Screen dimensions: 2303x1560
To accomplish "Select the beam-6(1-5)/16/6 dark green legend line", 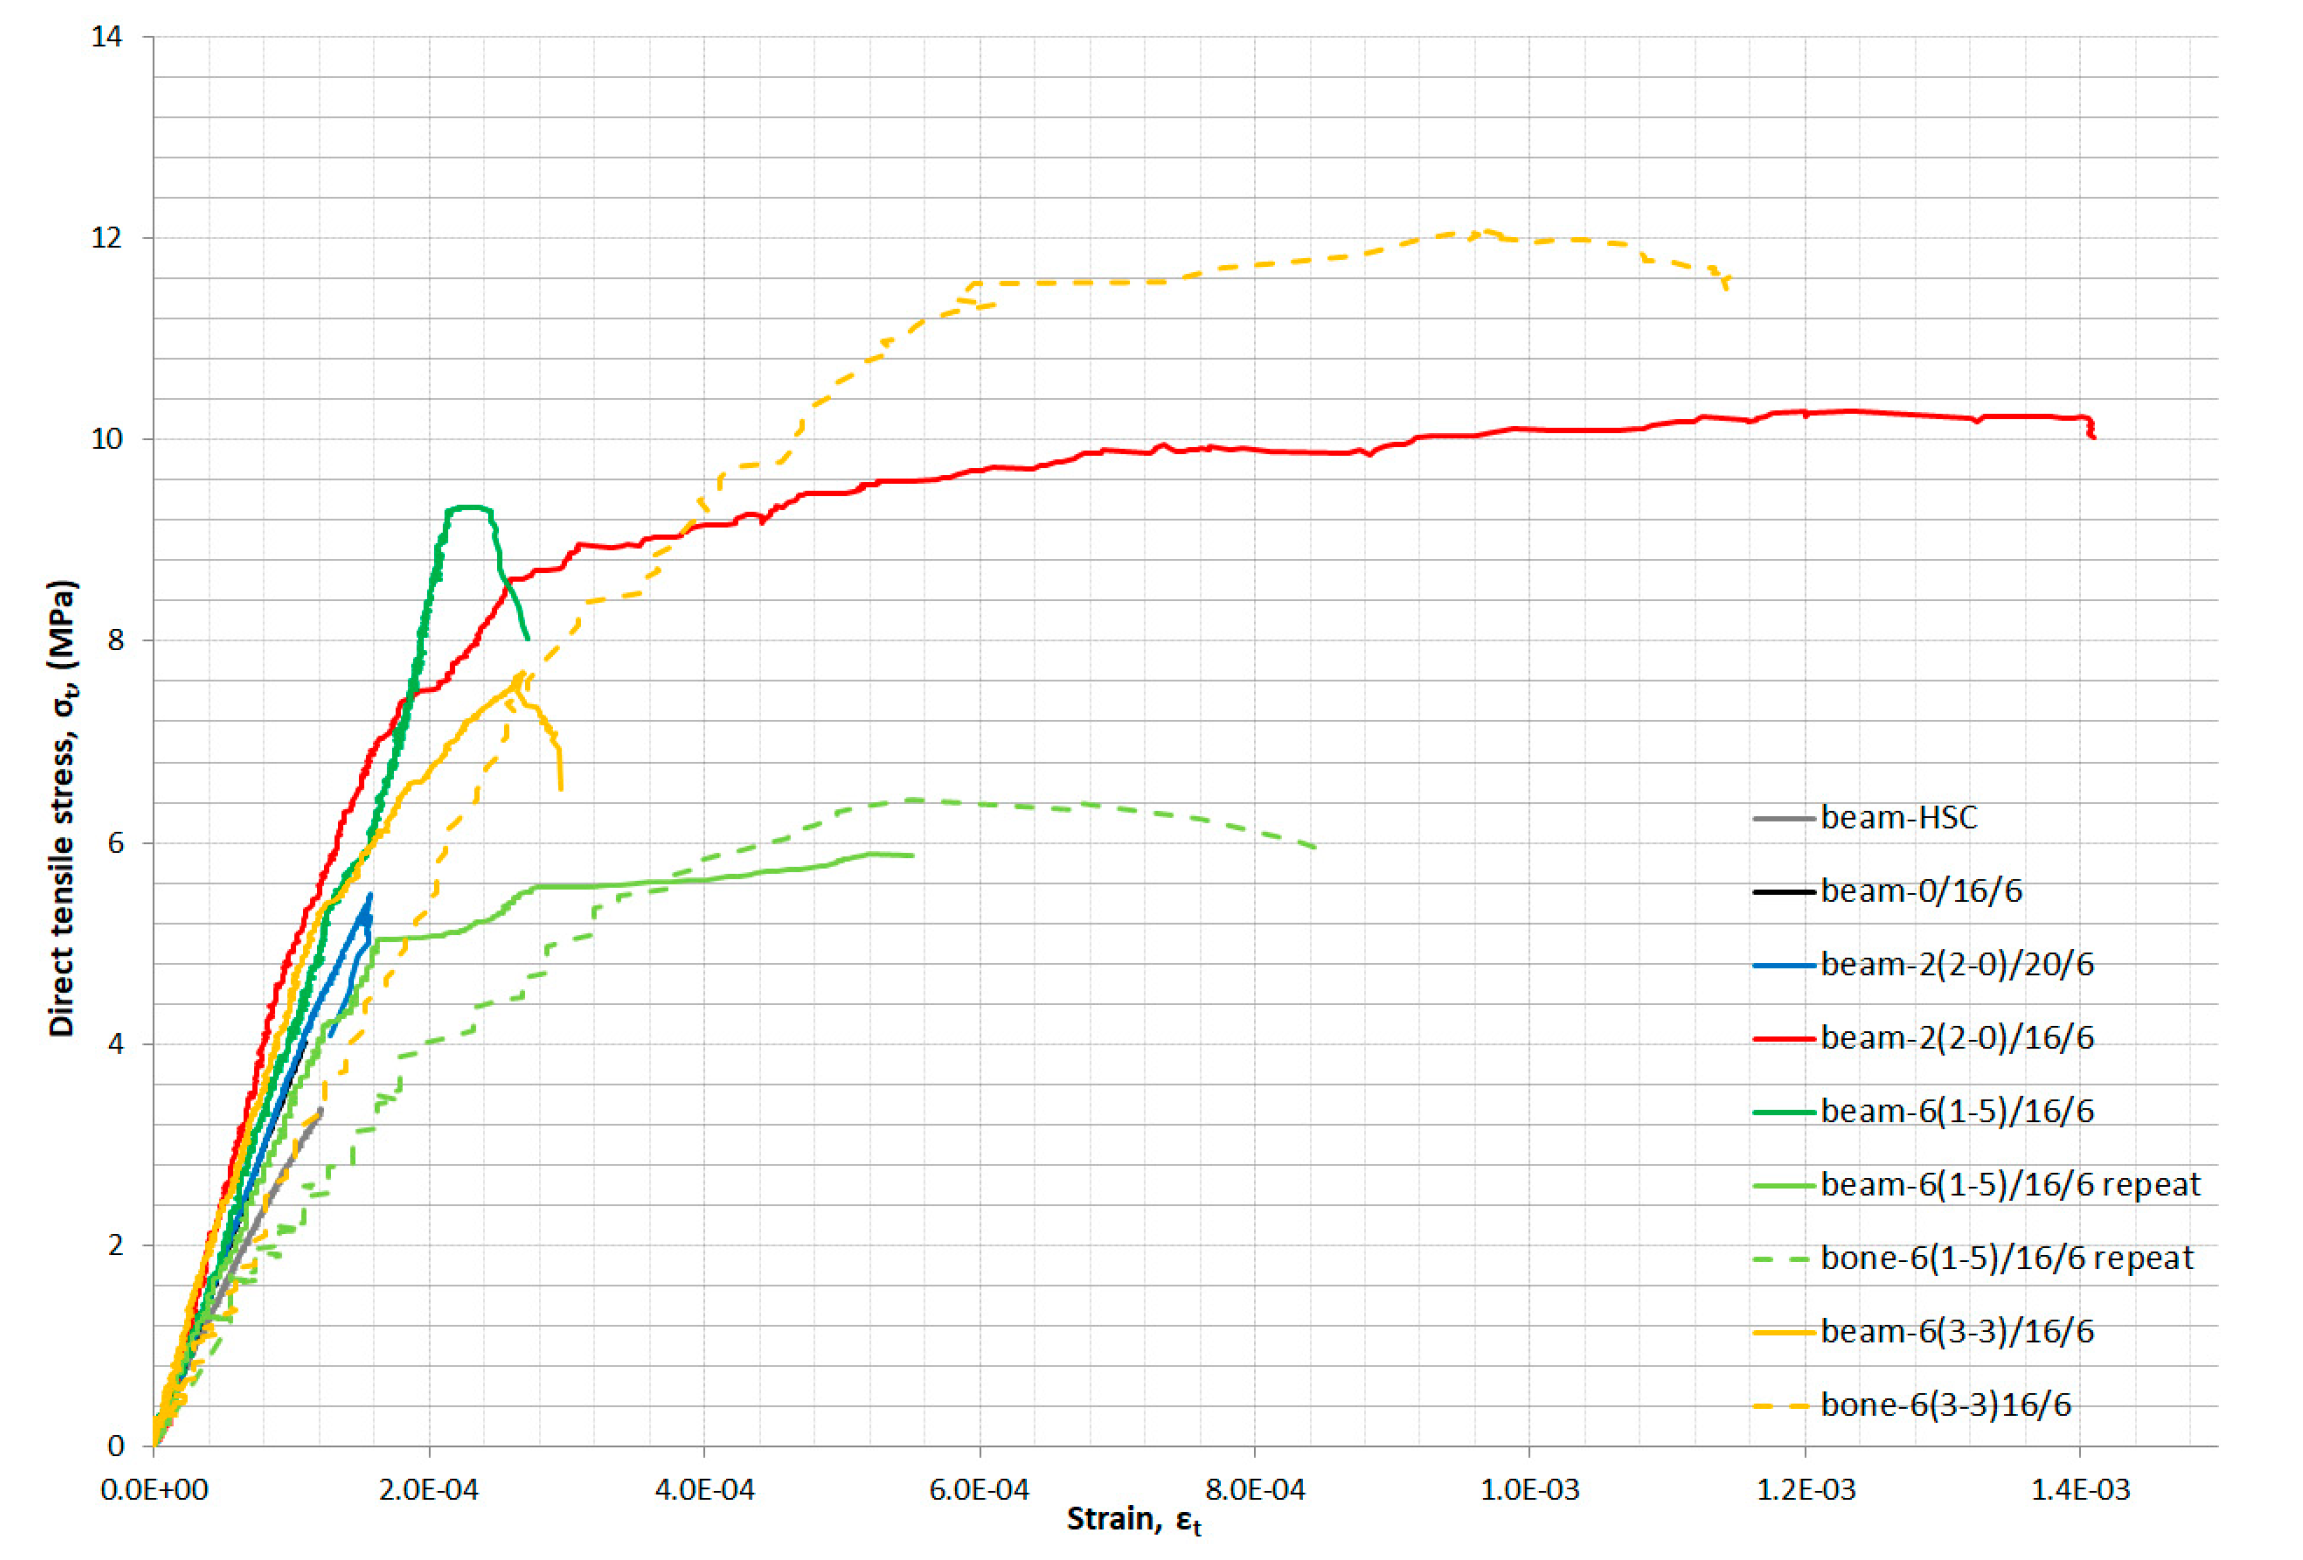I will [1783, 1112].
